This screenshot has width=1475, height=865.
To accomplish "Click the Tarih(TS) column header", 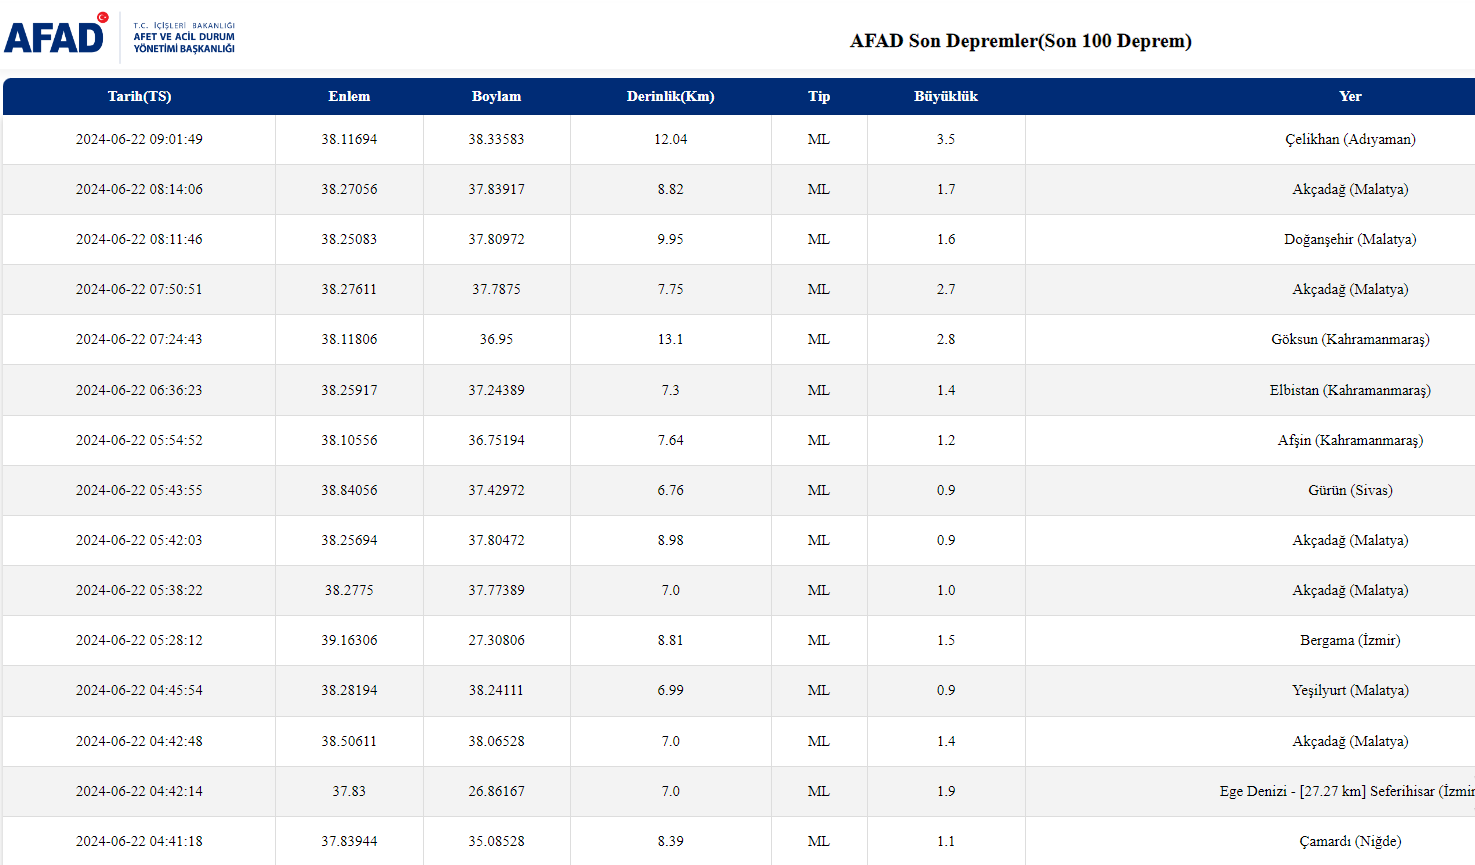I will click(139, 96).
